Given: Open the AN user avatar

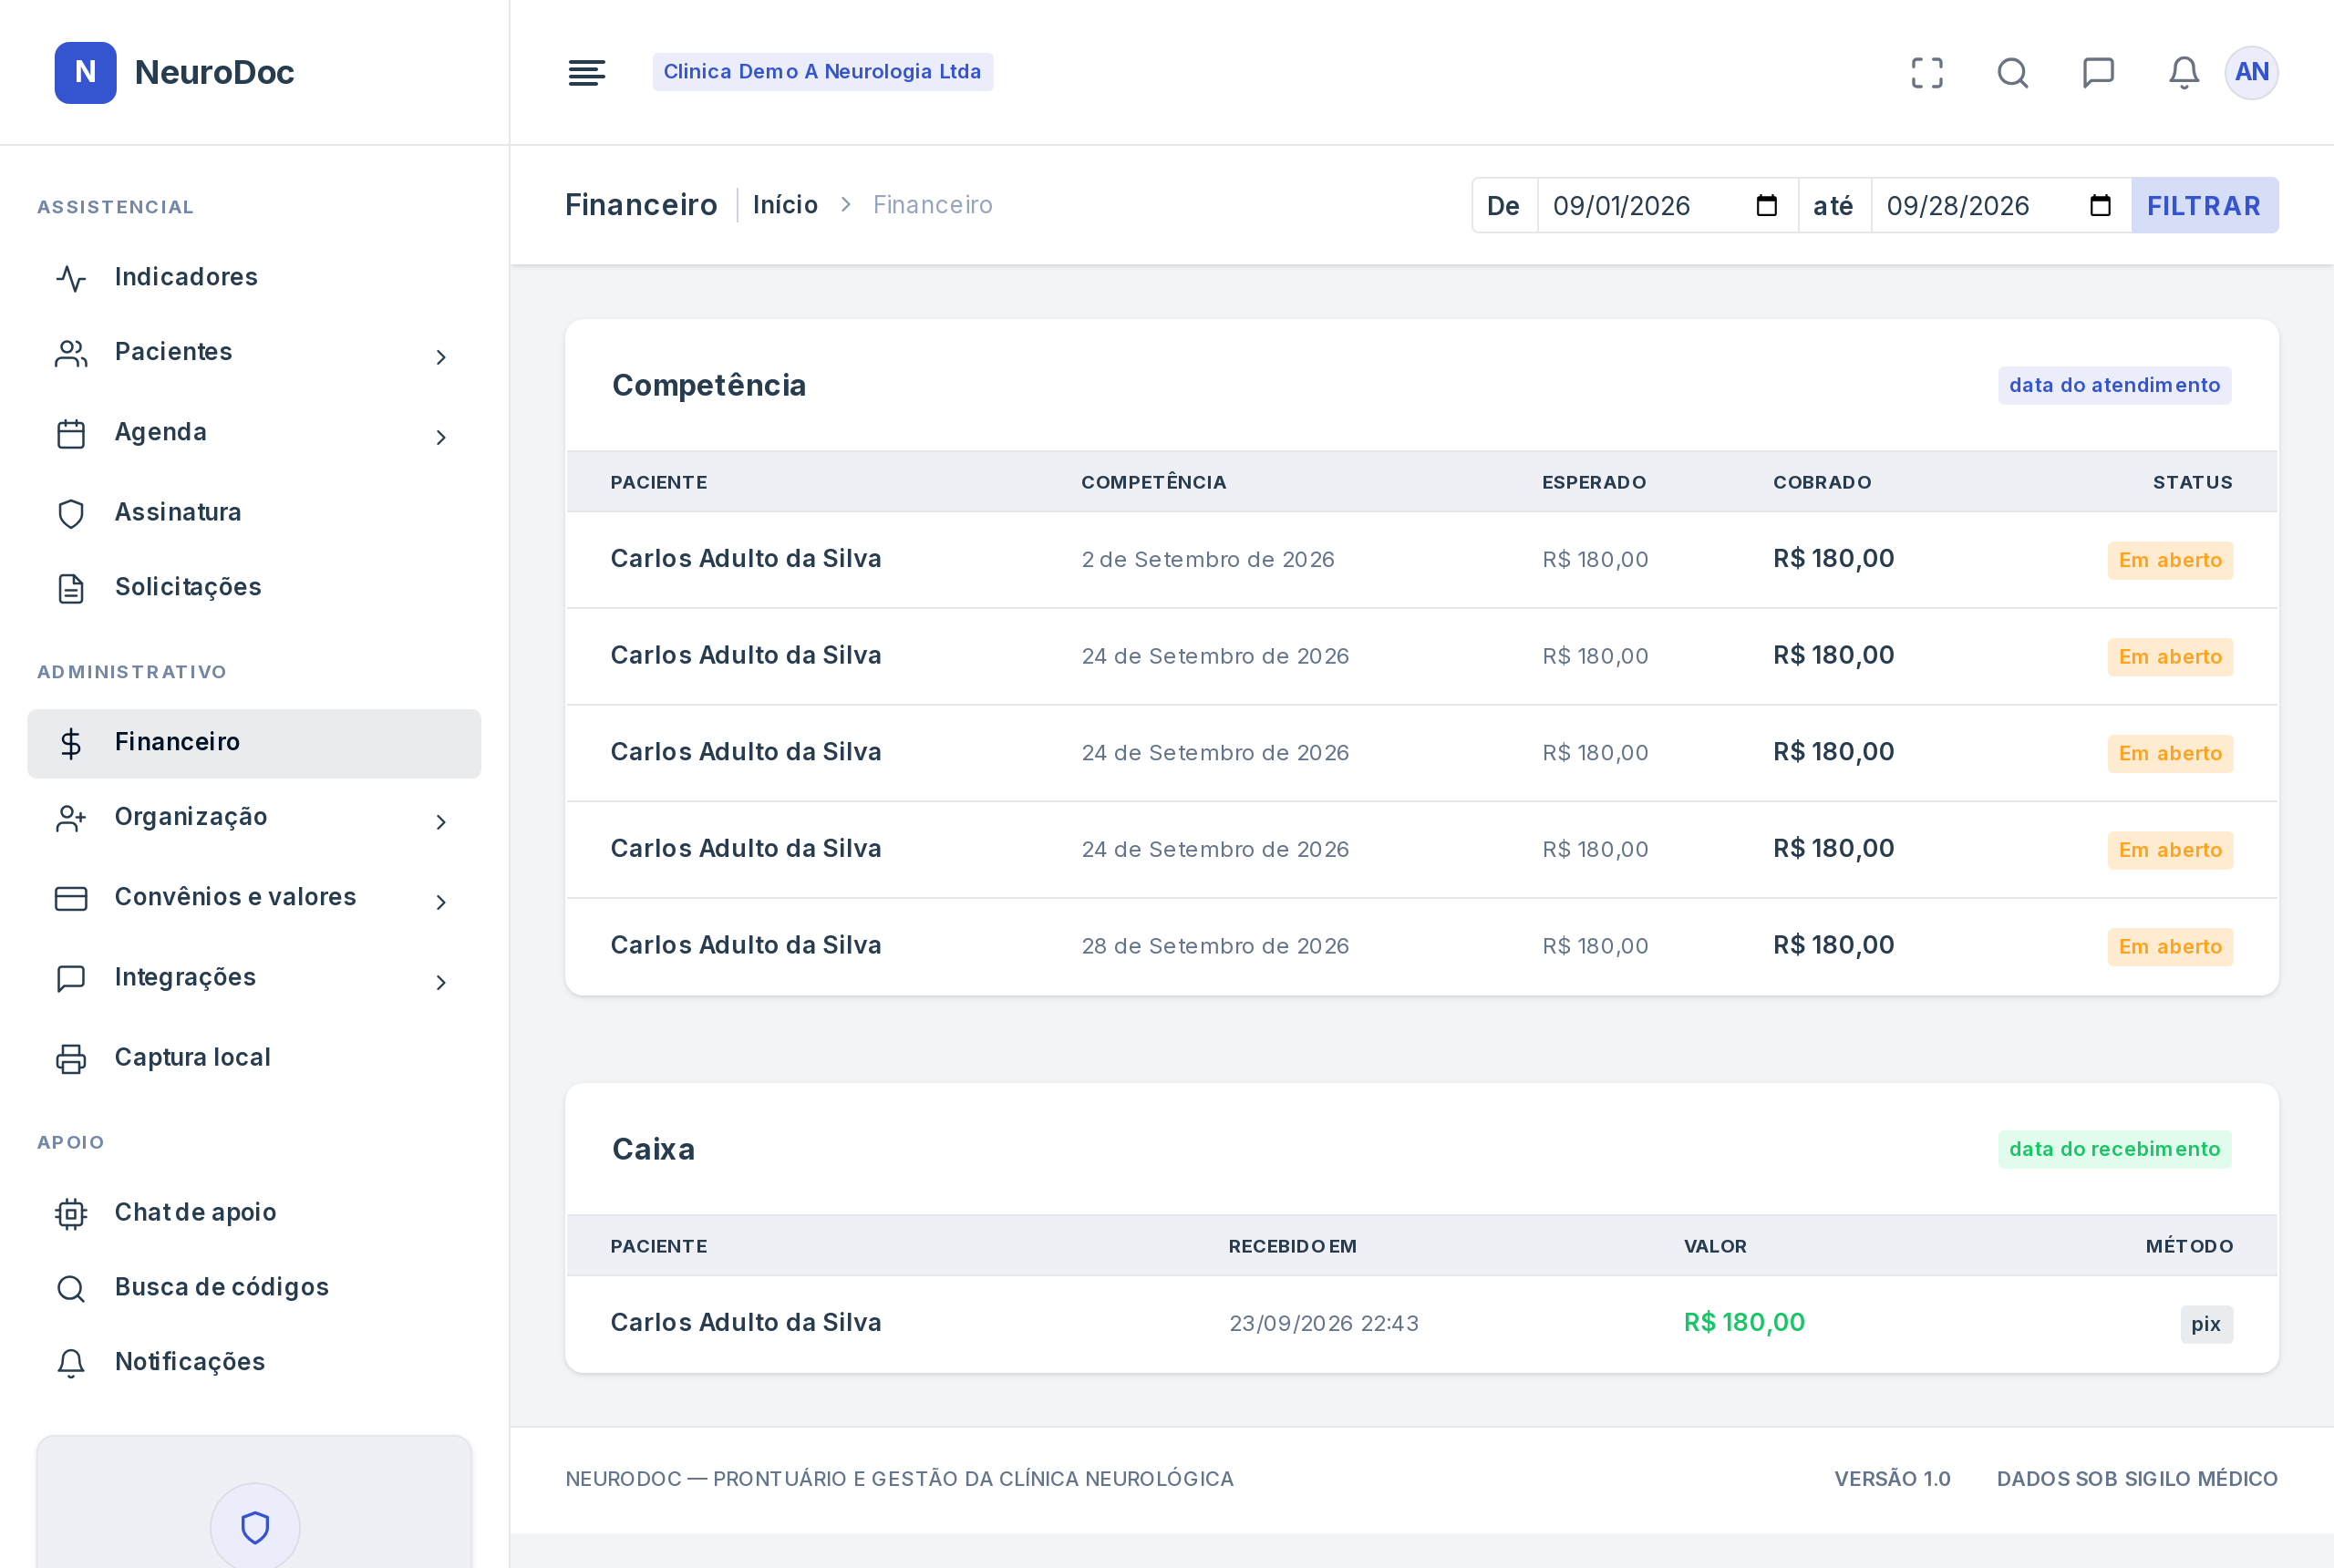Looking at the screenshot, I should [x=2251, y=72].
